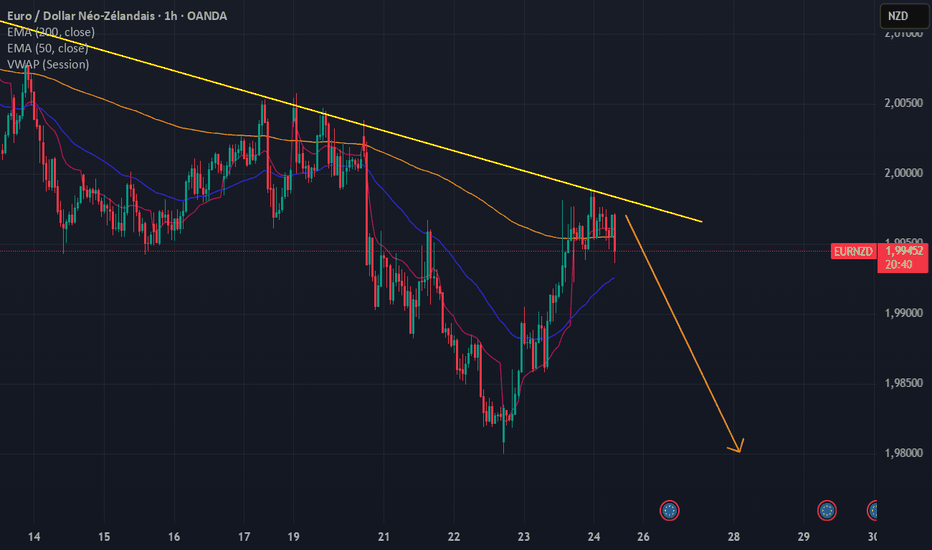Select the VWAP (Session) indicator label

pos(48,64)
